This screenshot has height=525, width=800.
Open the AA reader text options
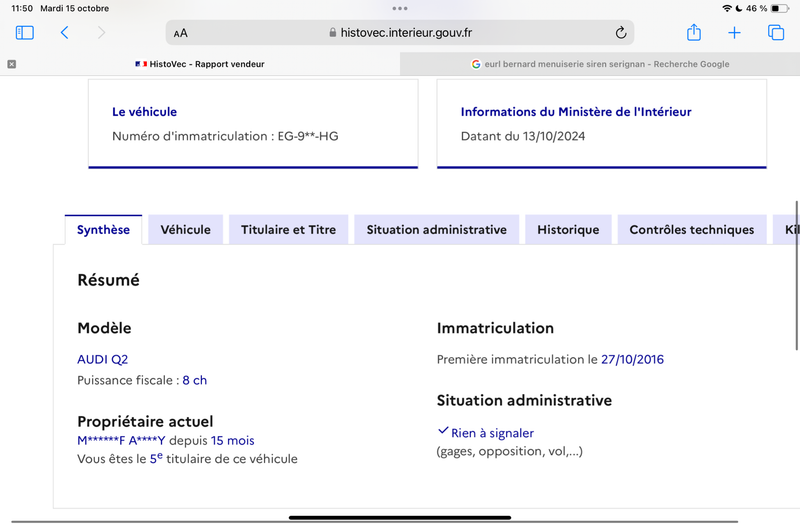(181, 33)
